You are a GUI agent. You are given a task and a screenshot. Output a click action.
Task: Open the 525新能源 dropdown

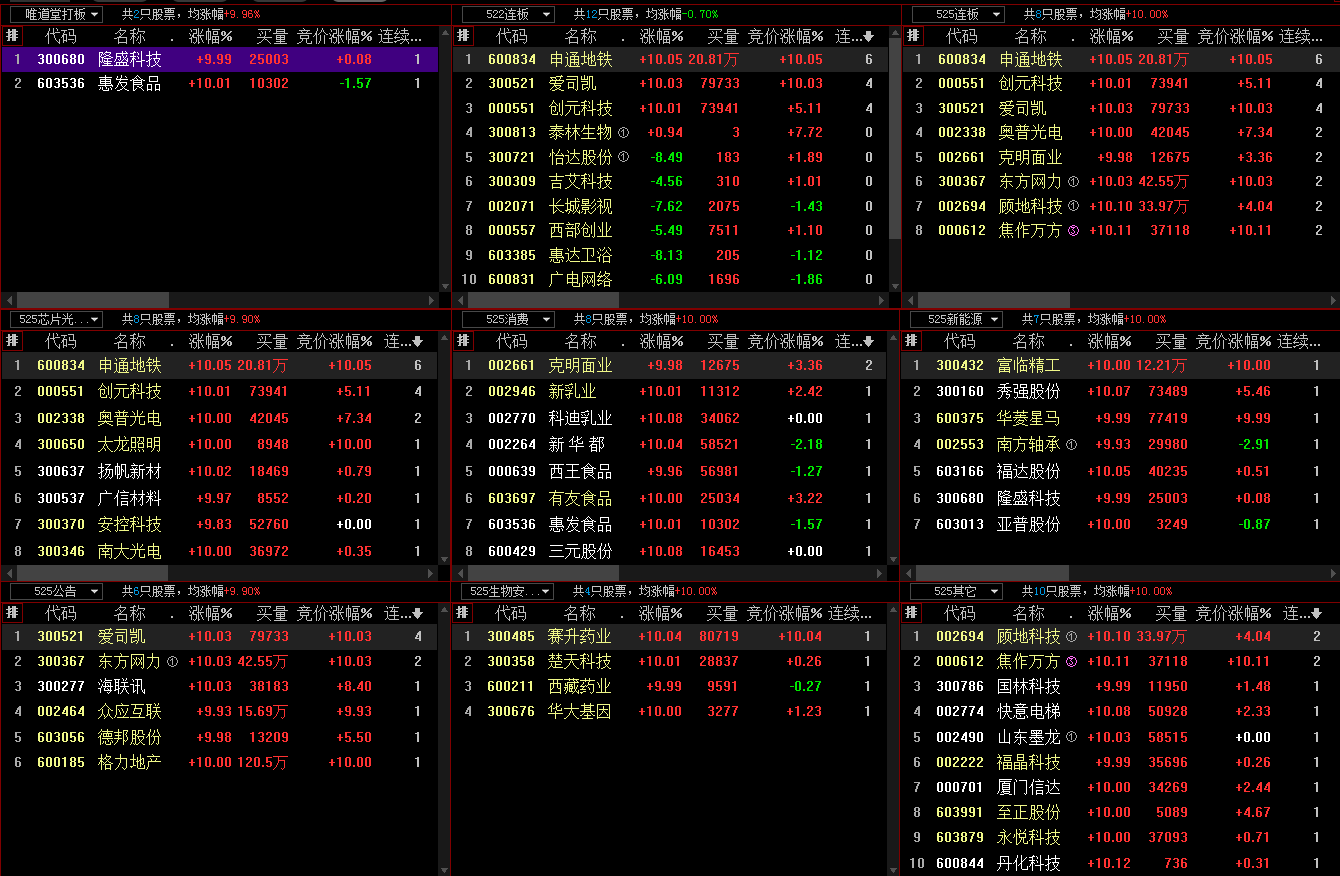click(x=997, y=319)
